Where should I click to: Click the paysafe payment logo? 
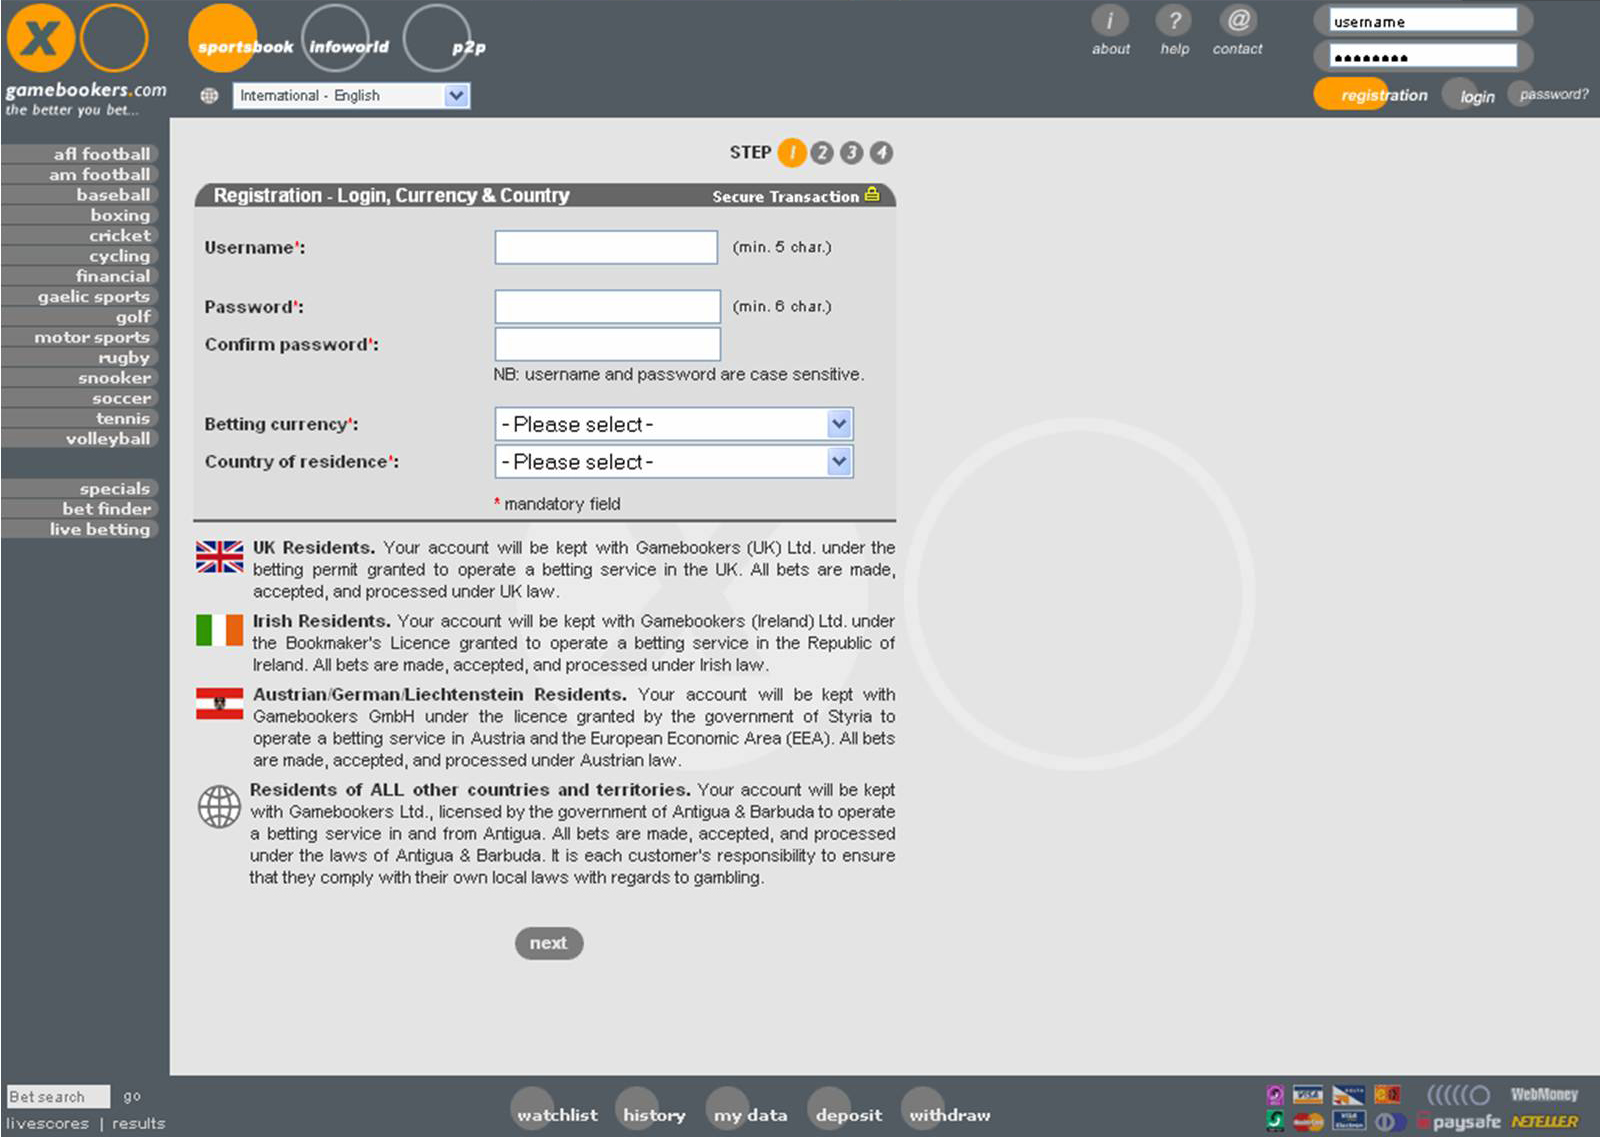(x=1458, y=1122)
